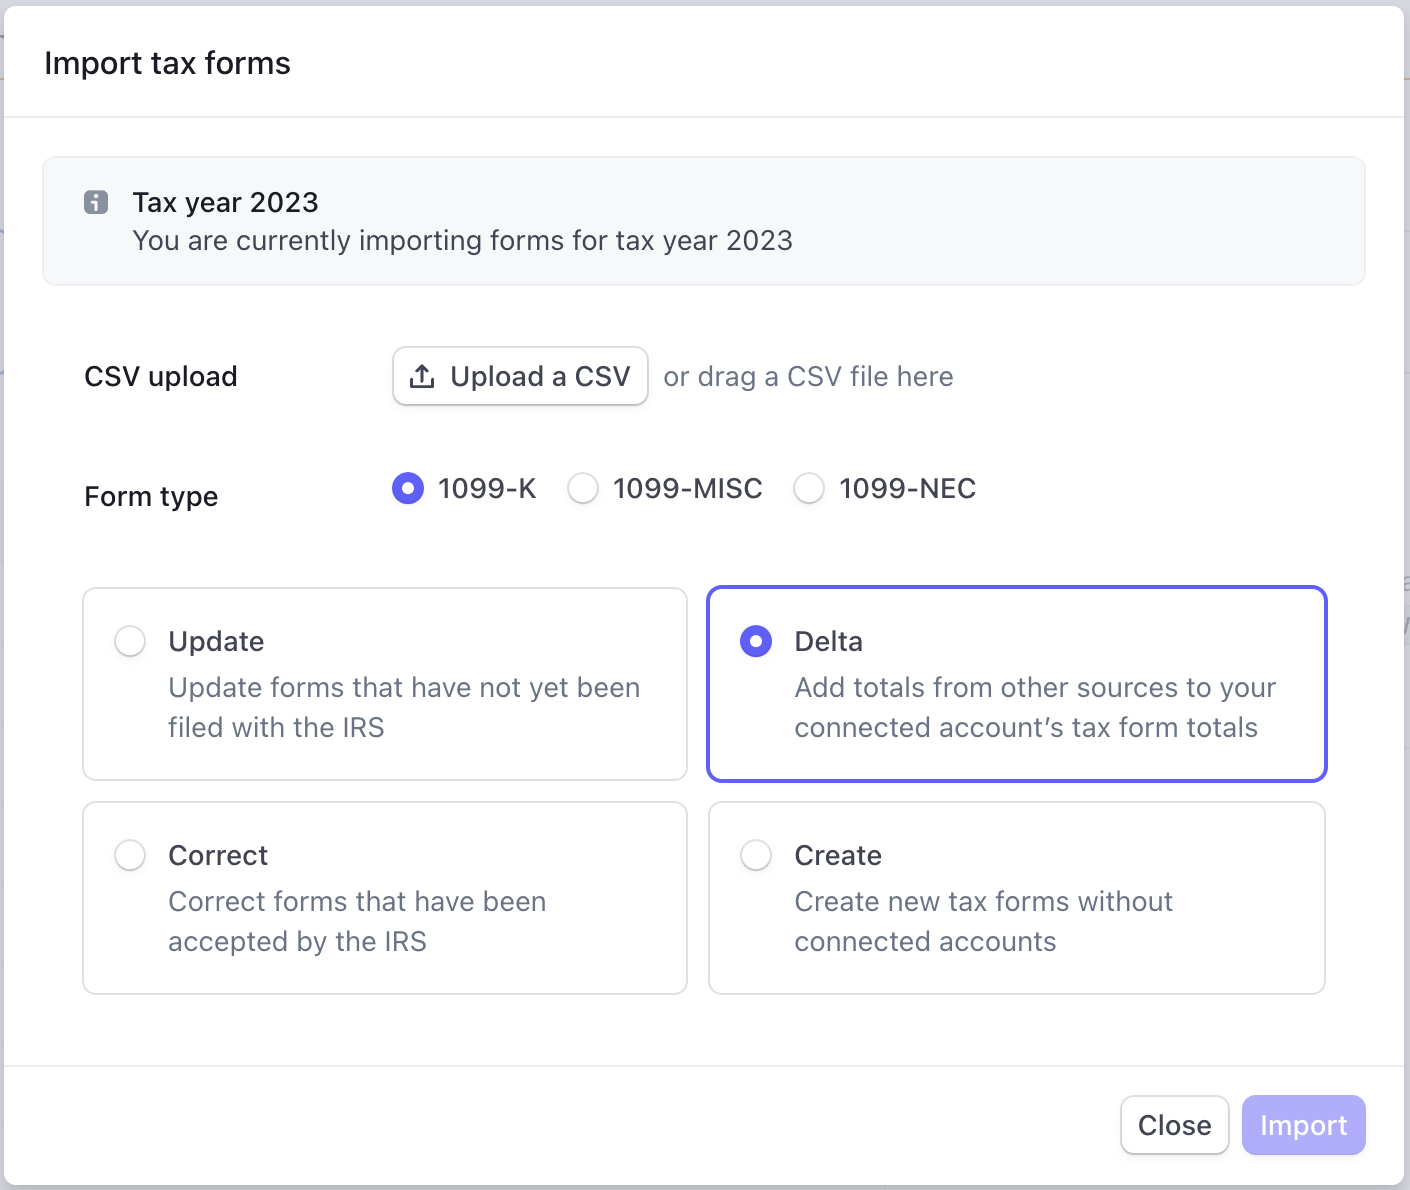Click 'Correct forms that have been accepted' description
1410x1190 pixels.
coord(357,921)
